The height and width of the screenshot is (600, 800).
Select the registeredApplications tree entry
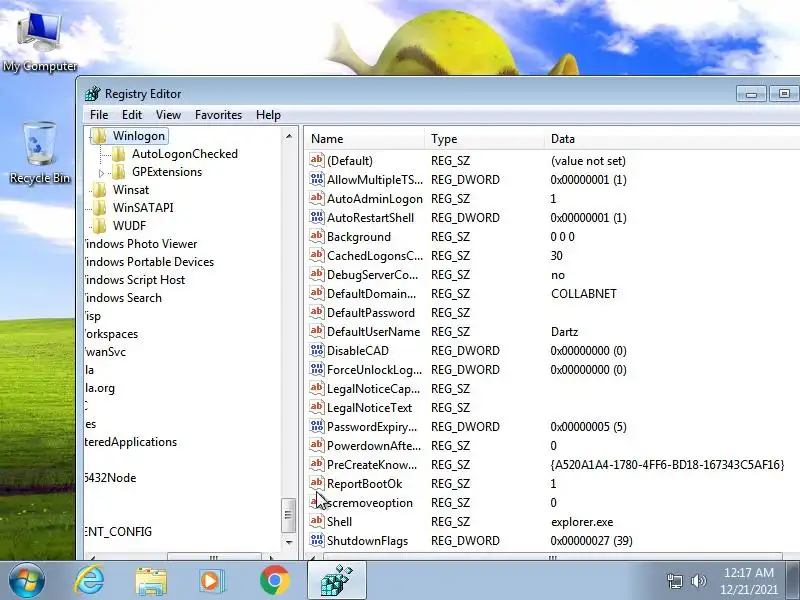[131, 442]
